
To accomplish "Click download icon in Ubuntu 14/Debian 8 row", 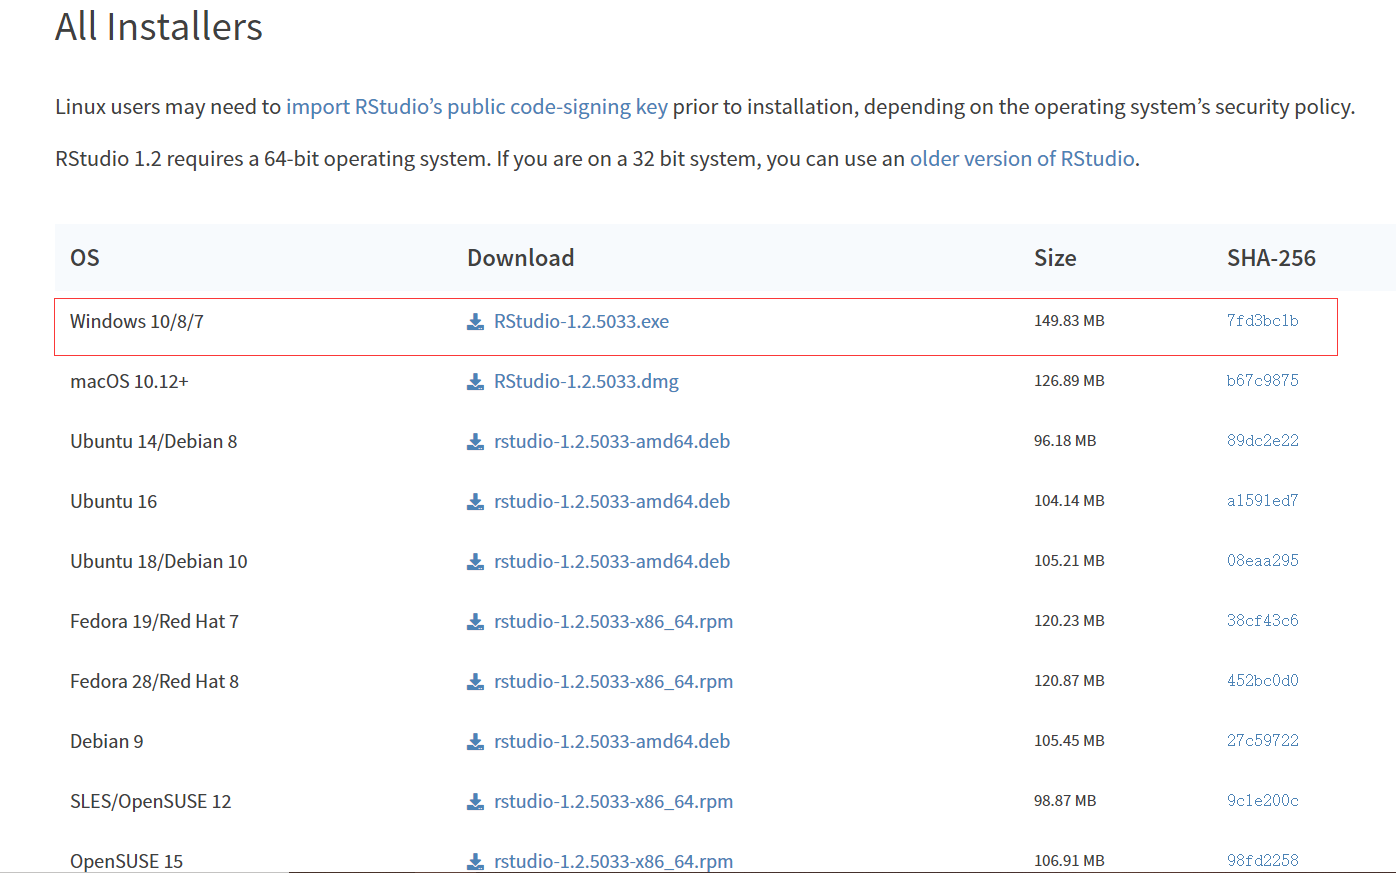I will (x=475, y=442).
